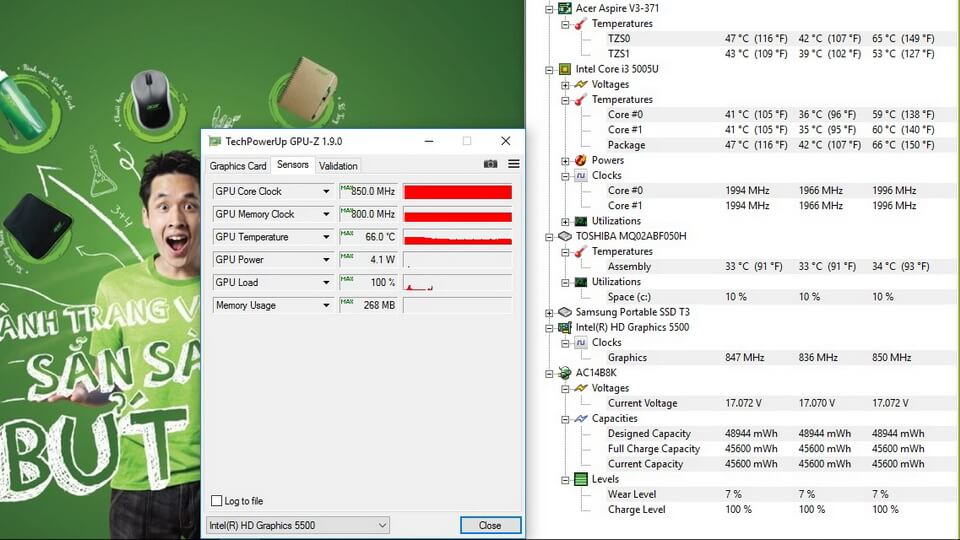Screen dimensions: 960x540
Task: Open the GPU Core Clock sensor dropdown
Action: click(326, 192)
